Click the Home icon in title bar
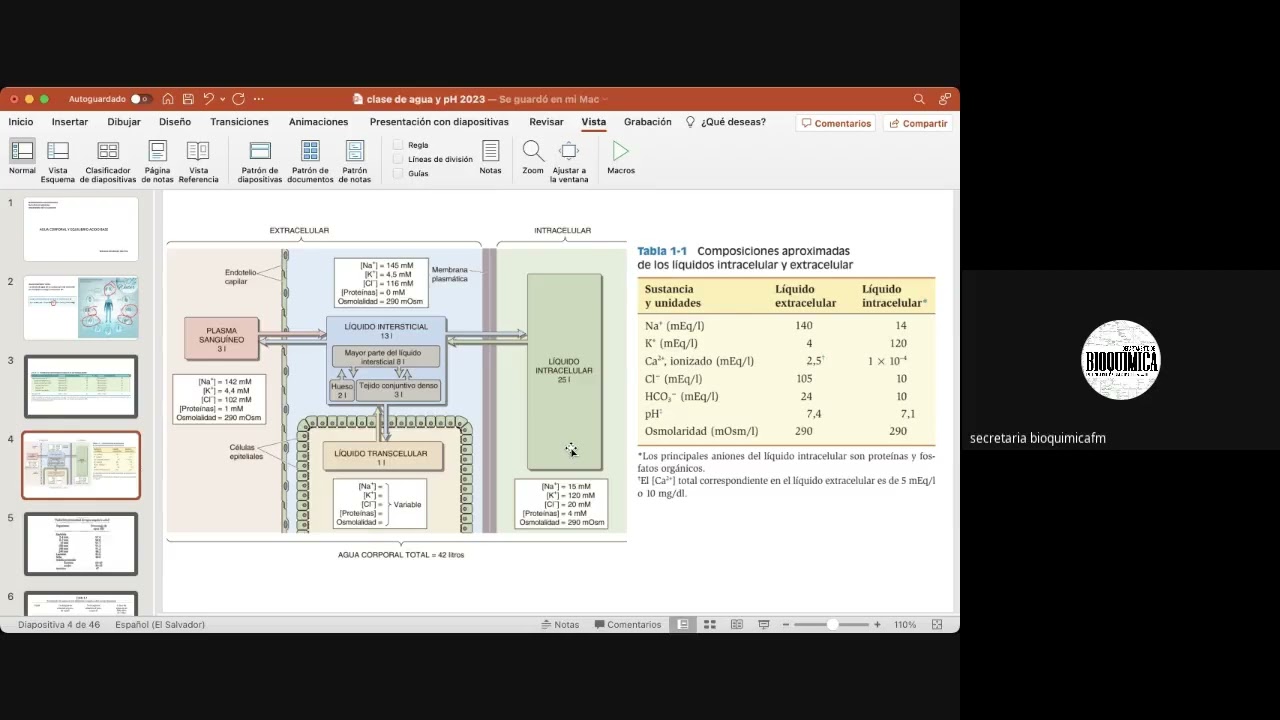 point(168,99)
